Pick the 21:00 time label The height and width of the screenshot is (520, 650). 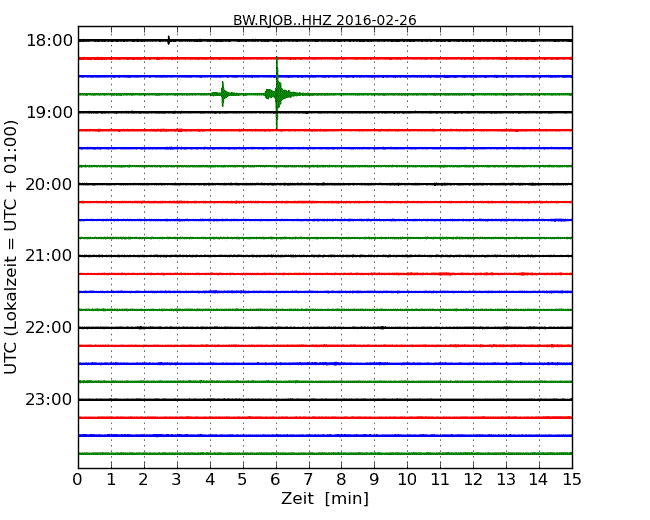click(49, 256)
